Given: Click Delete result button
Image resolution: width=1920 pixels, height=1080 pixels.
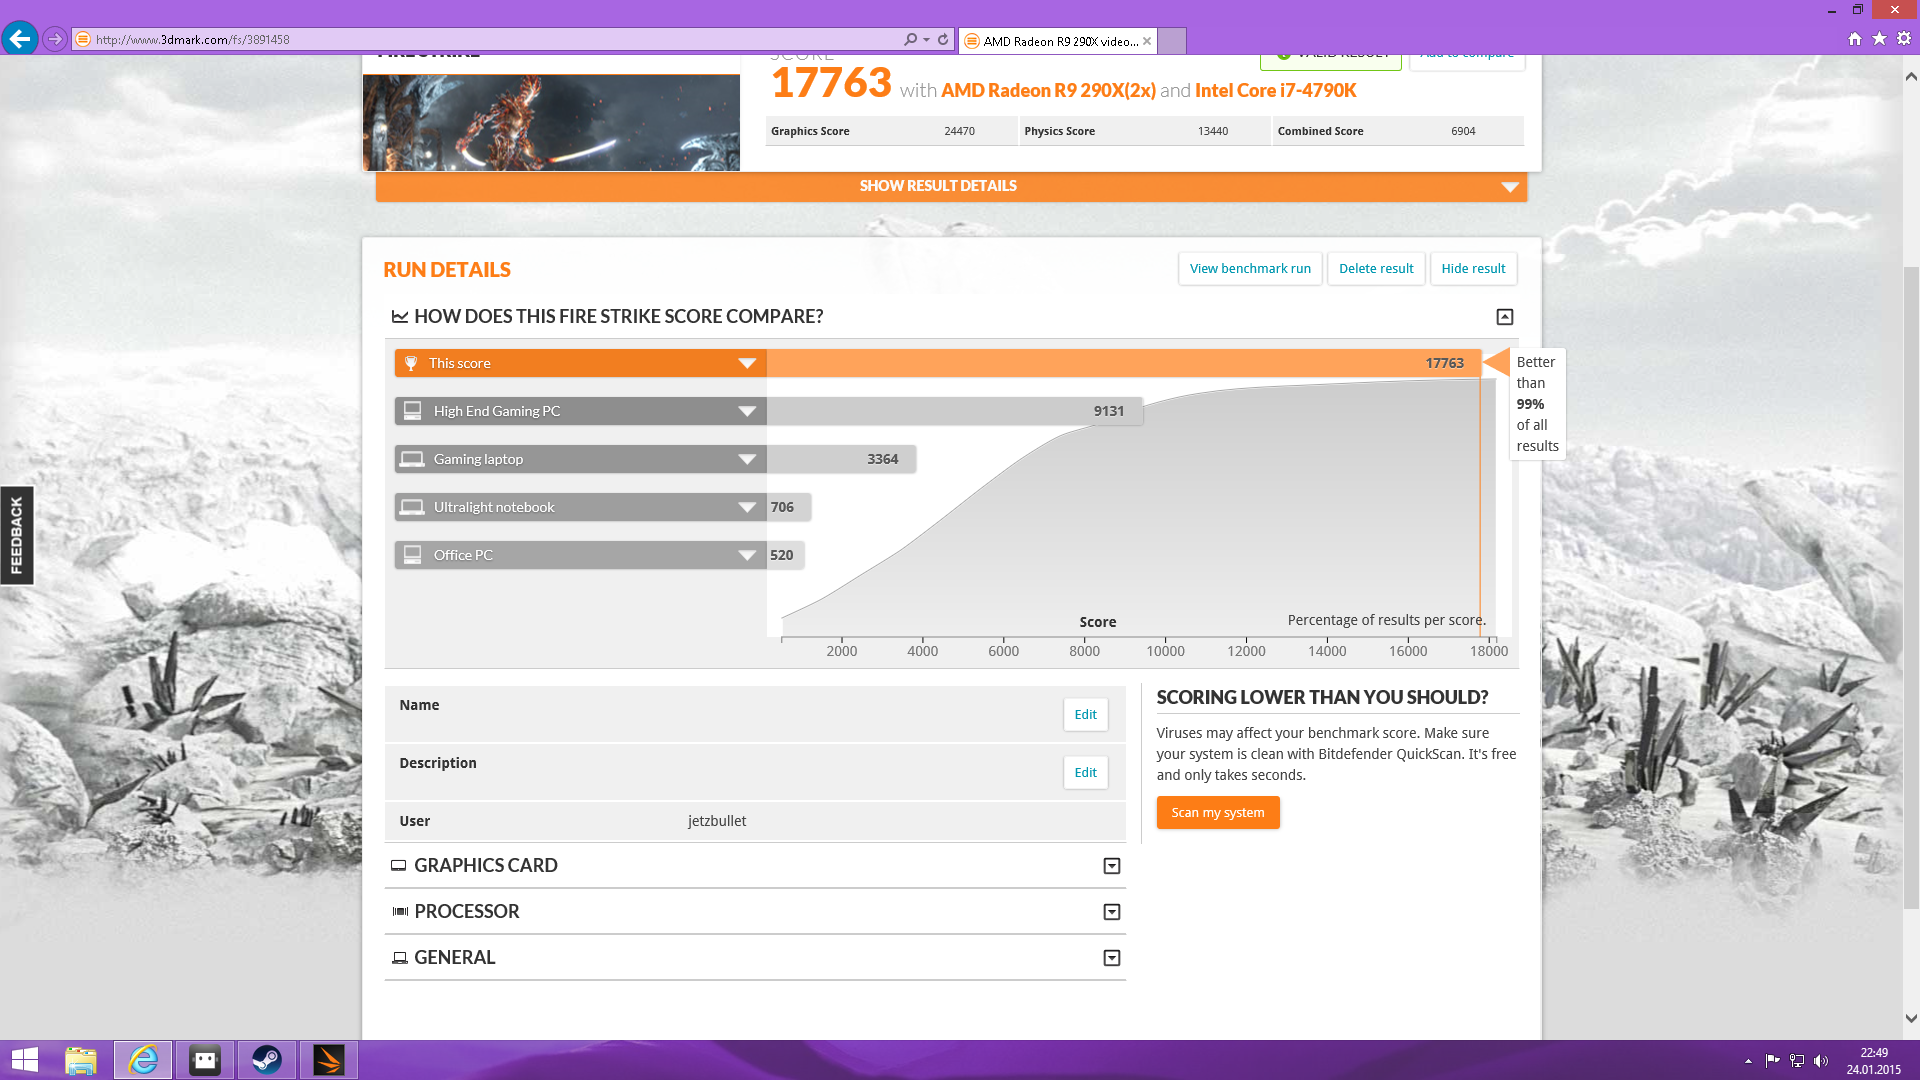Looking at the screenshot, I should point(1376,268).
